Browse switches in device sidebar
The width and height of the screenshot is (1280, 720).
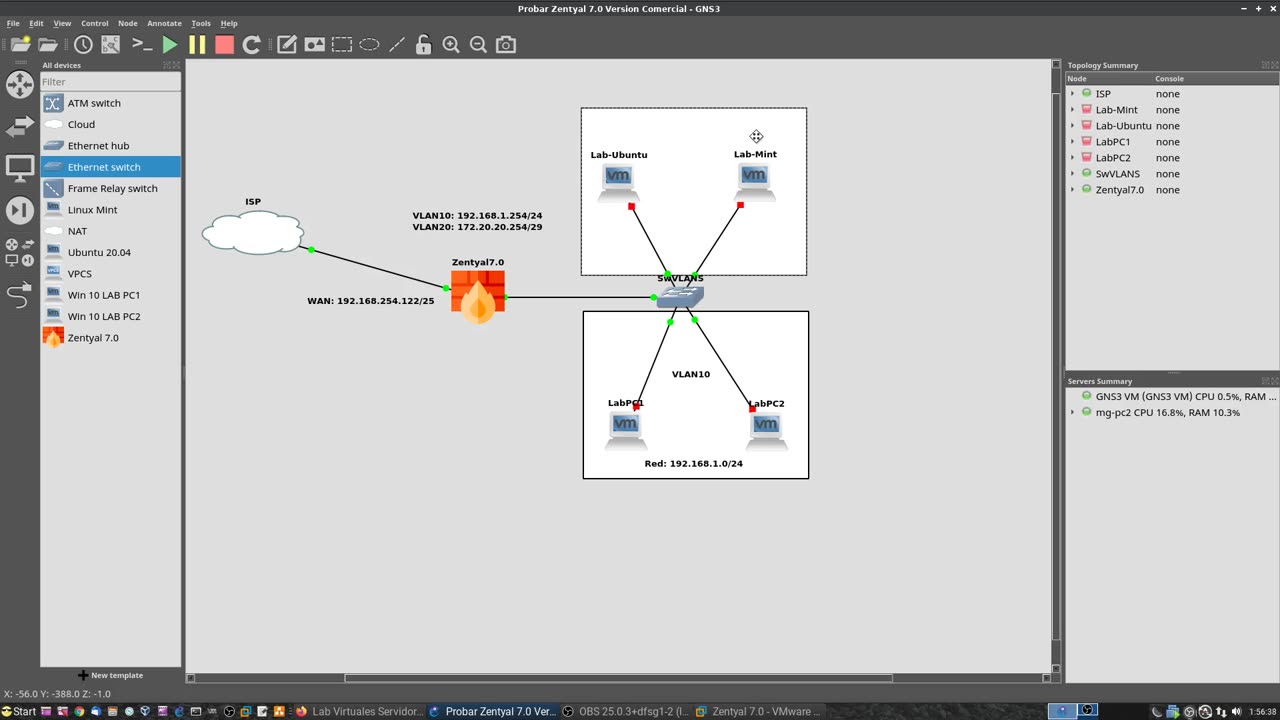pos(20,126)
